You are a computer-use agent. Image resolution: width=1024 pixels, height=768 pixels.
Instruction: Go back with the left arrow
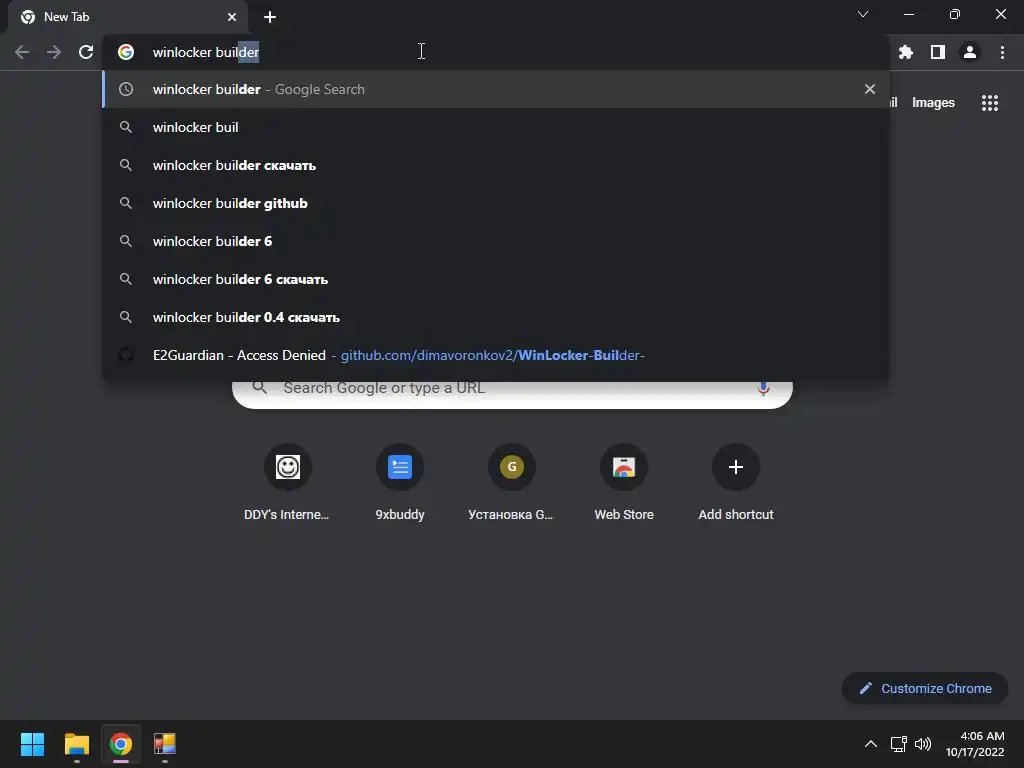[22, 52]
